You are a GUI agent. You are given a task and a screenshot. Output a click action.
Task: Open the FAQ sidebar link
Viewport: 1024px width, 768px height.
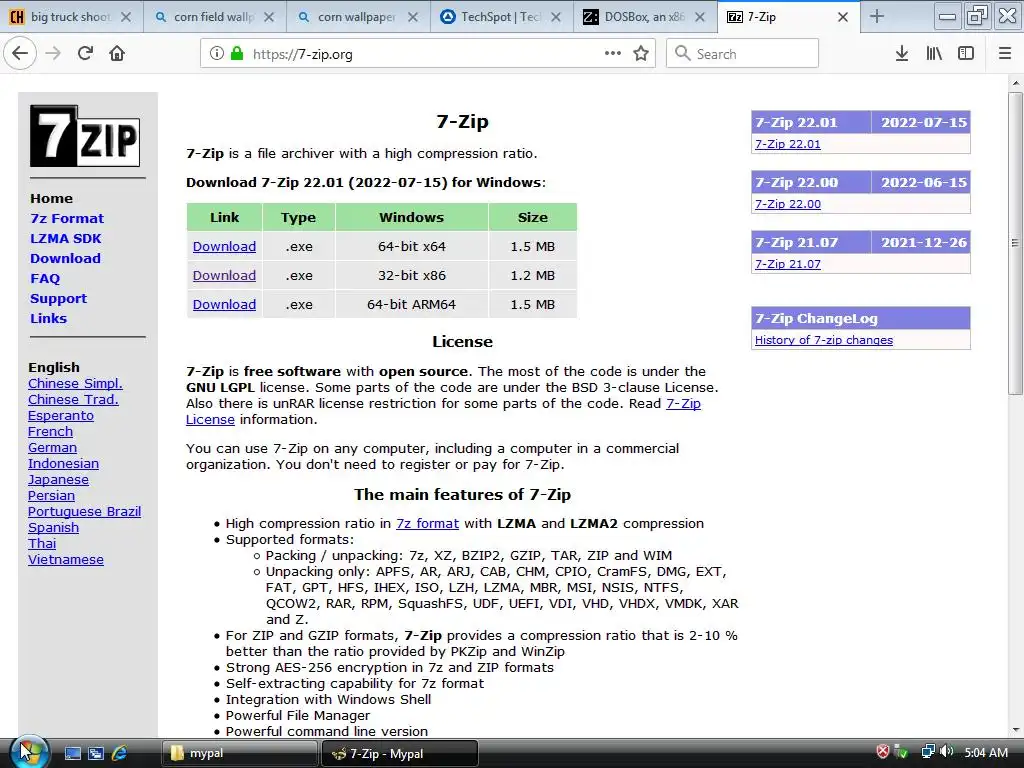[45, 278]
